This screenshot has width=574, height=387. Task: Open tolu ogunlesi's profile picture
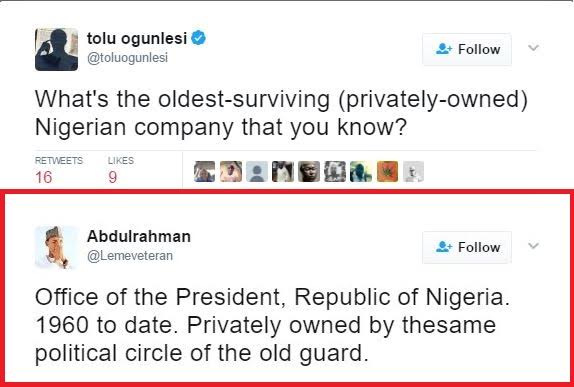click(x=56, y=49)
